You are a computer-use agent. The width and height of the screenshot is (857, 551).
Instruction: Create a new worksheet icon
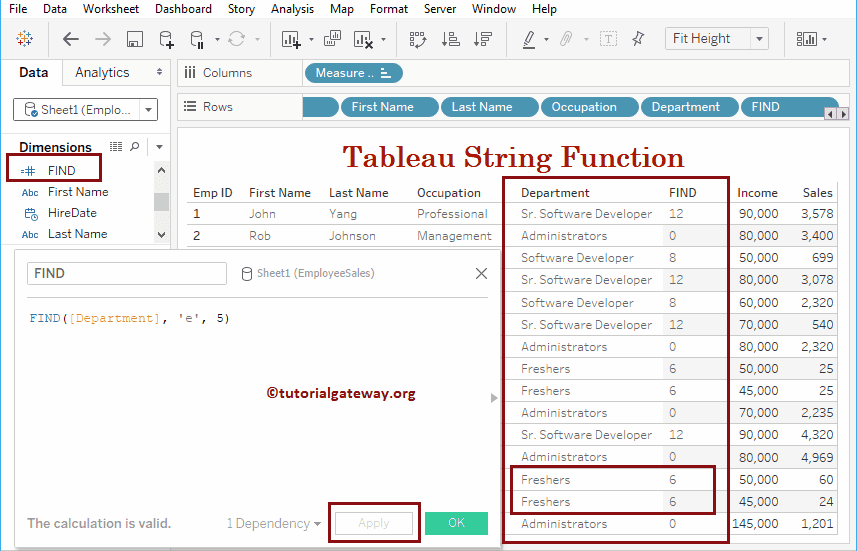click(291, 39)
